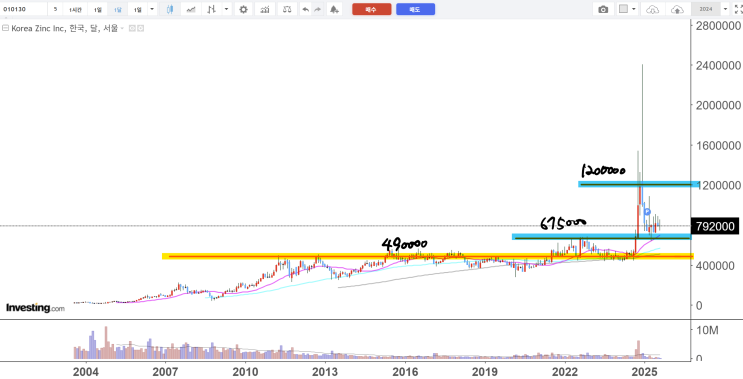
Task: Click the 2010 date axis label
Action: (245, 371)
